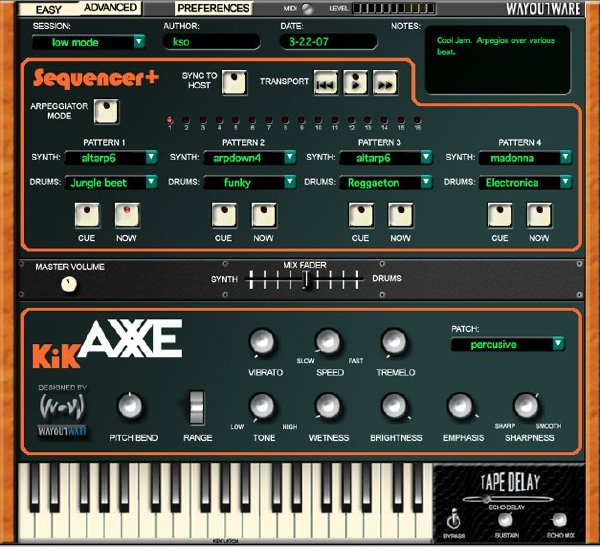Trigger Pattern 2 Now button
Viewport: 600px width, 547px height.
coord(264,215)
